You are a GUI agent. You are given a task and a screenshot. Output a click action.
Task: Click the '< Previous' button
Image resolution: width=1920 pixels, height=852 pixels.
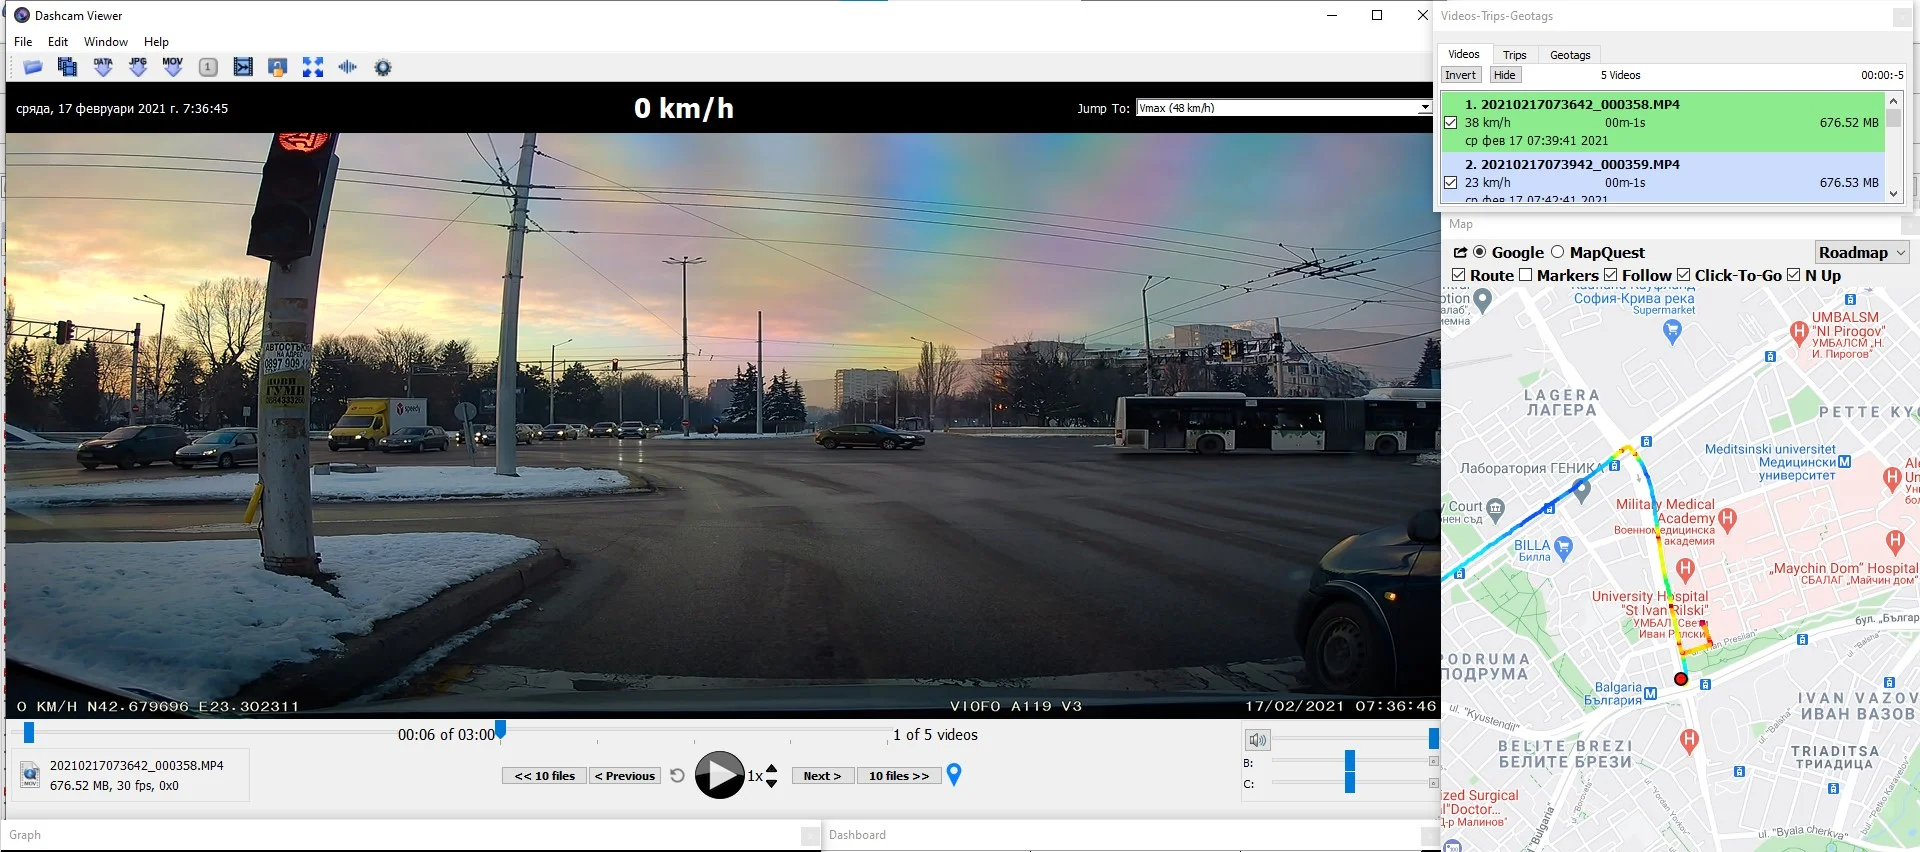625,776
